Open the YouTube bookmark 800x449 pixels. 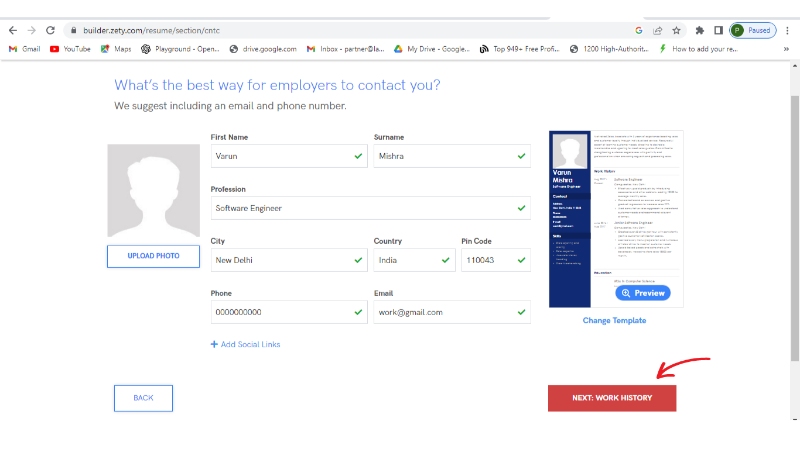click(x=70, y=48)
